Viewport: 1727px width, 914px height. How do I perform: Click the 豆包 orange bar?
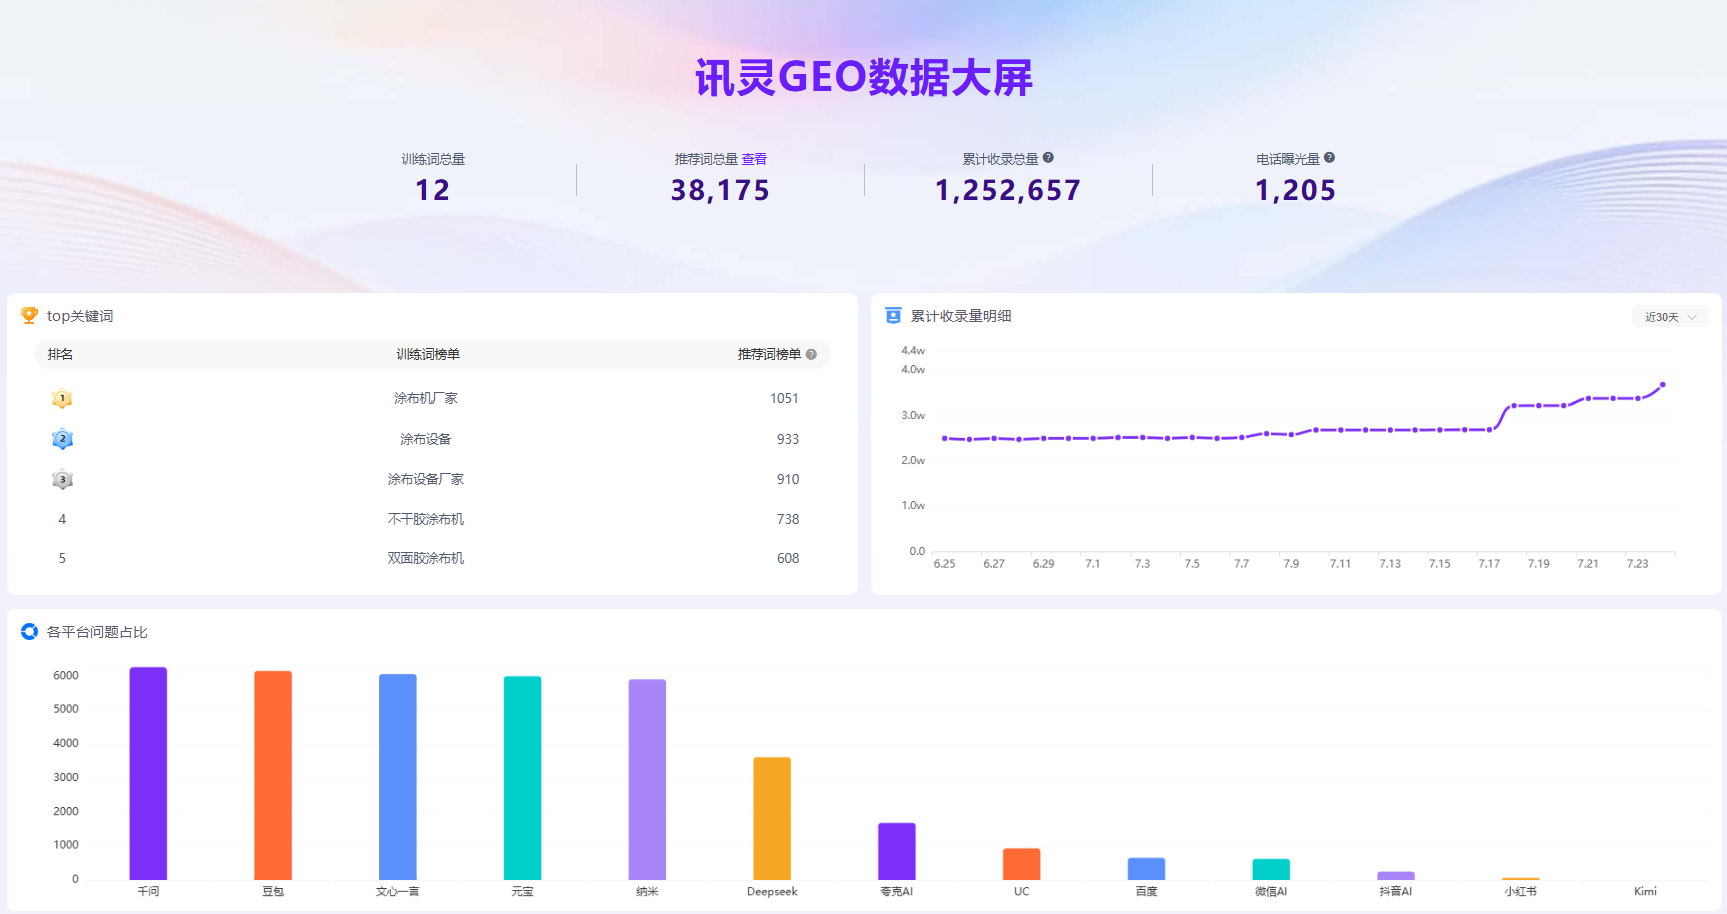pyautogui.click(x=273, y=775)
